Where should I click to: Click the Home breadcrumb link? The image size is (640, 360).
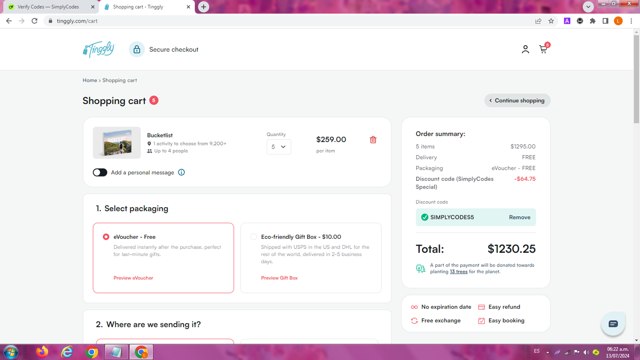[x=89, y=80]
